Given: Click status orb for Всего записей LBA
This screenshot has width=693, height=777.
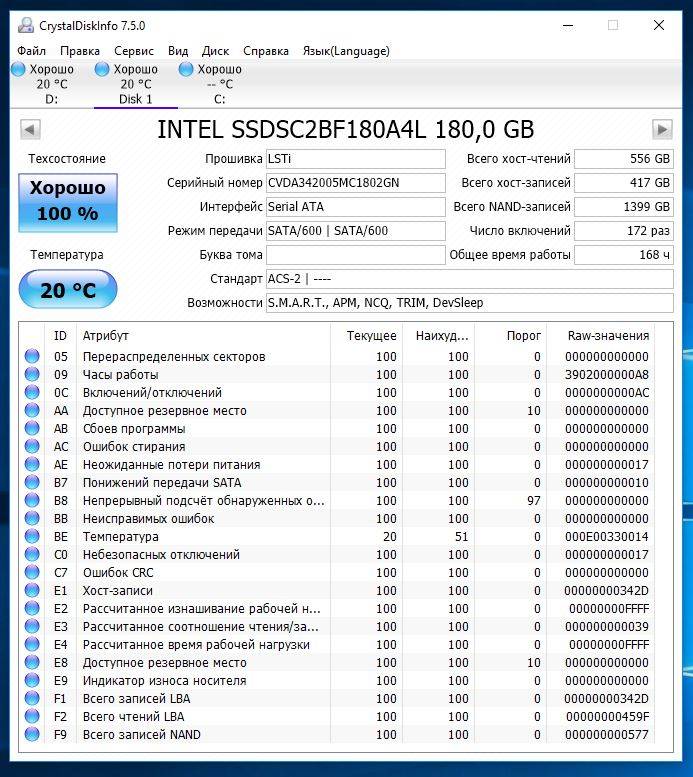Looking at the screenshot, I should click(x=32, y=698).
